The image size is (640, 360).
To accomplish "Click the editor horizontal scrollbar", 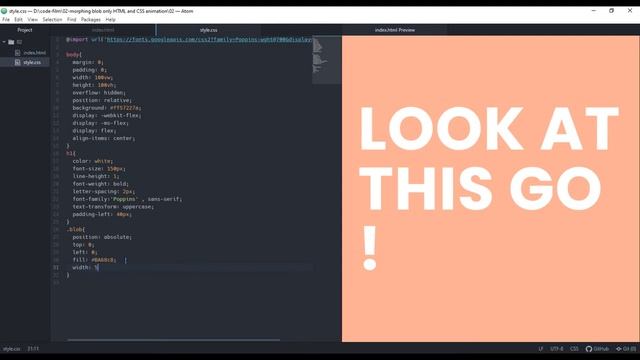I will point(174,340).
